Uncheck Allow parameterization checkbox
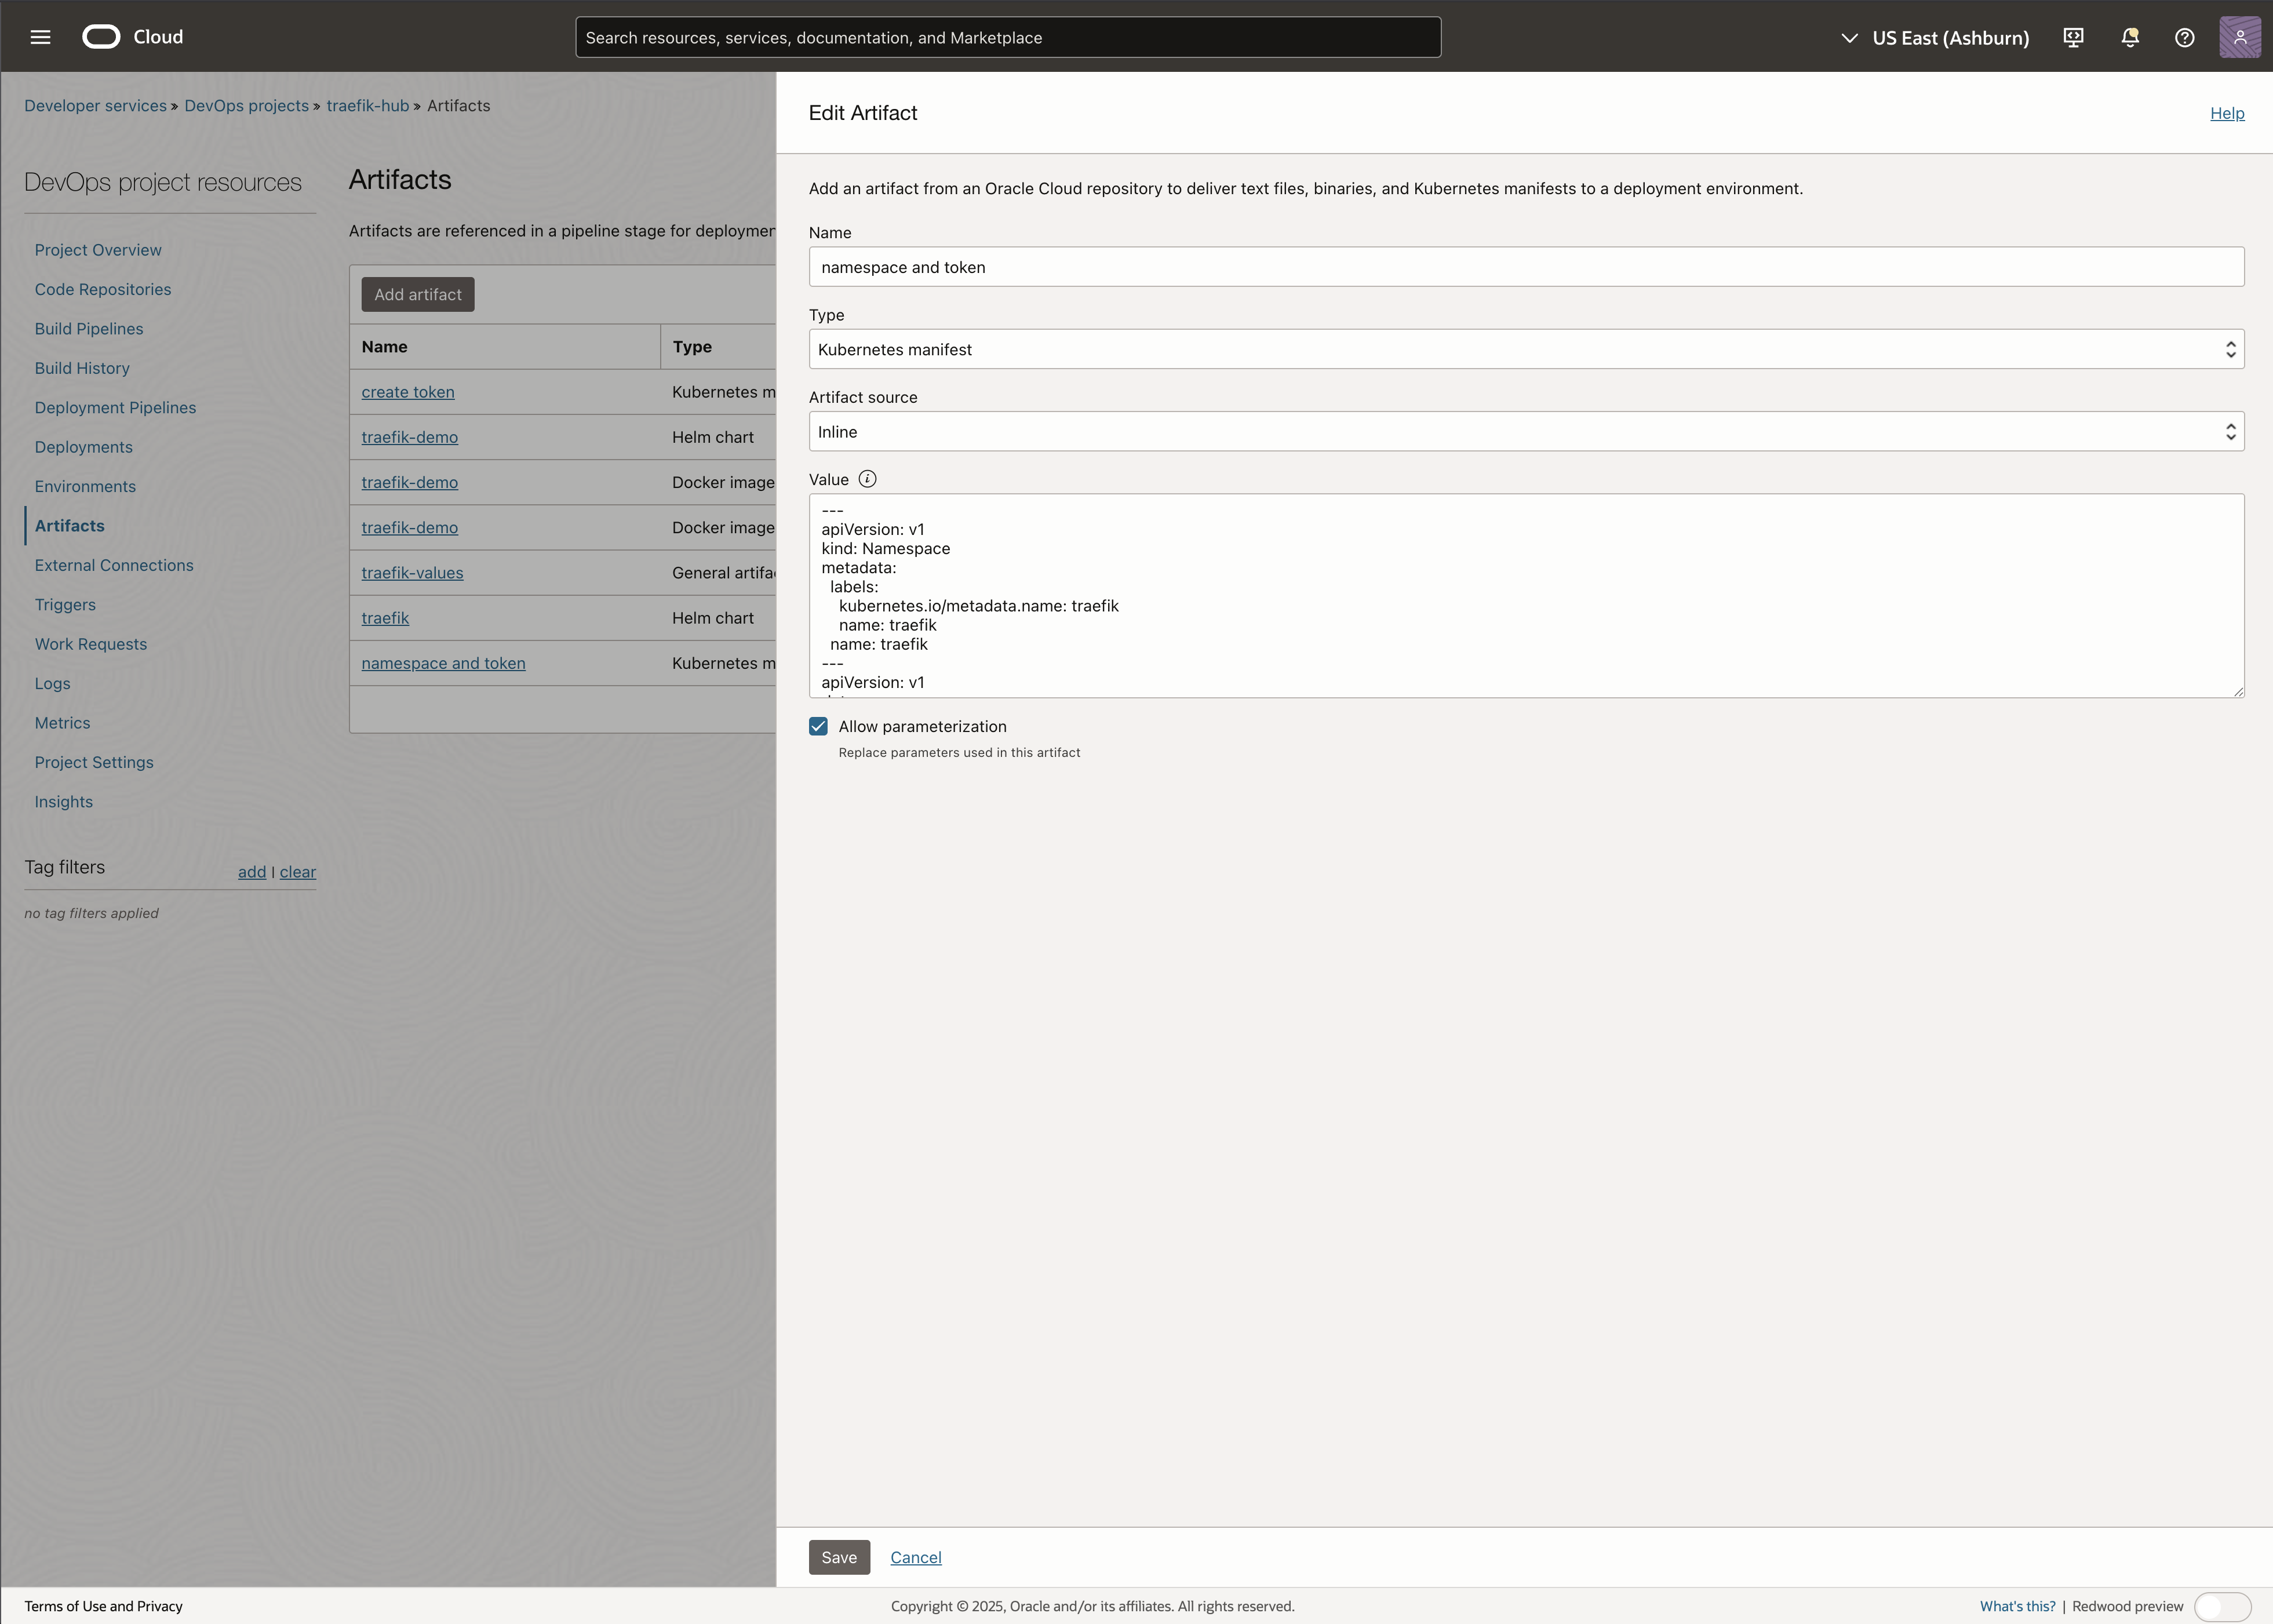The height and width of the screenshot is (1624, 2273). (818, 727)
